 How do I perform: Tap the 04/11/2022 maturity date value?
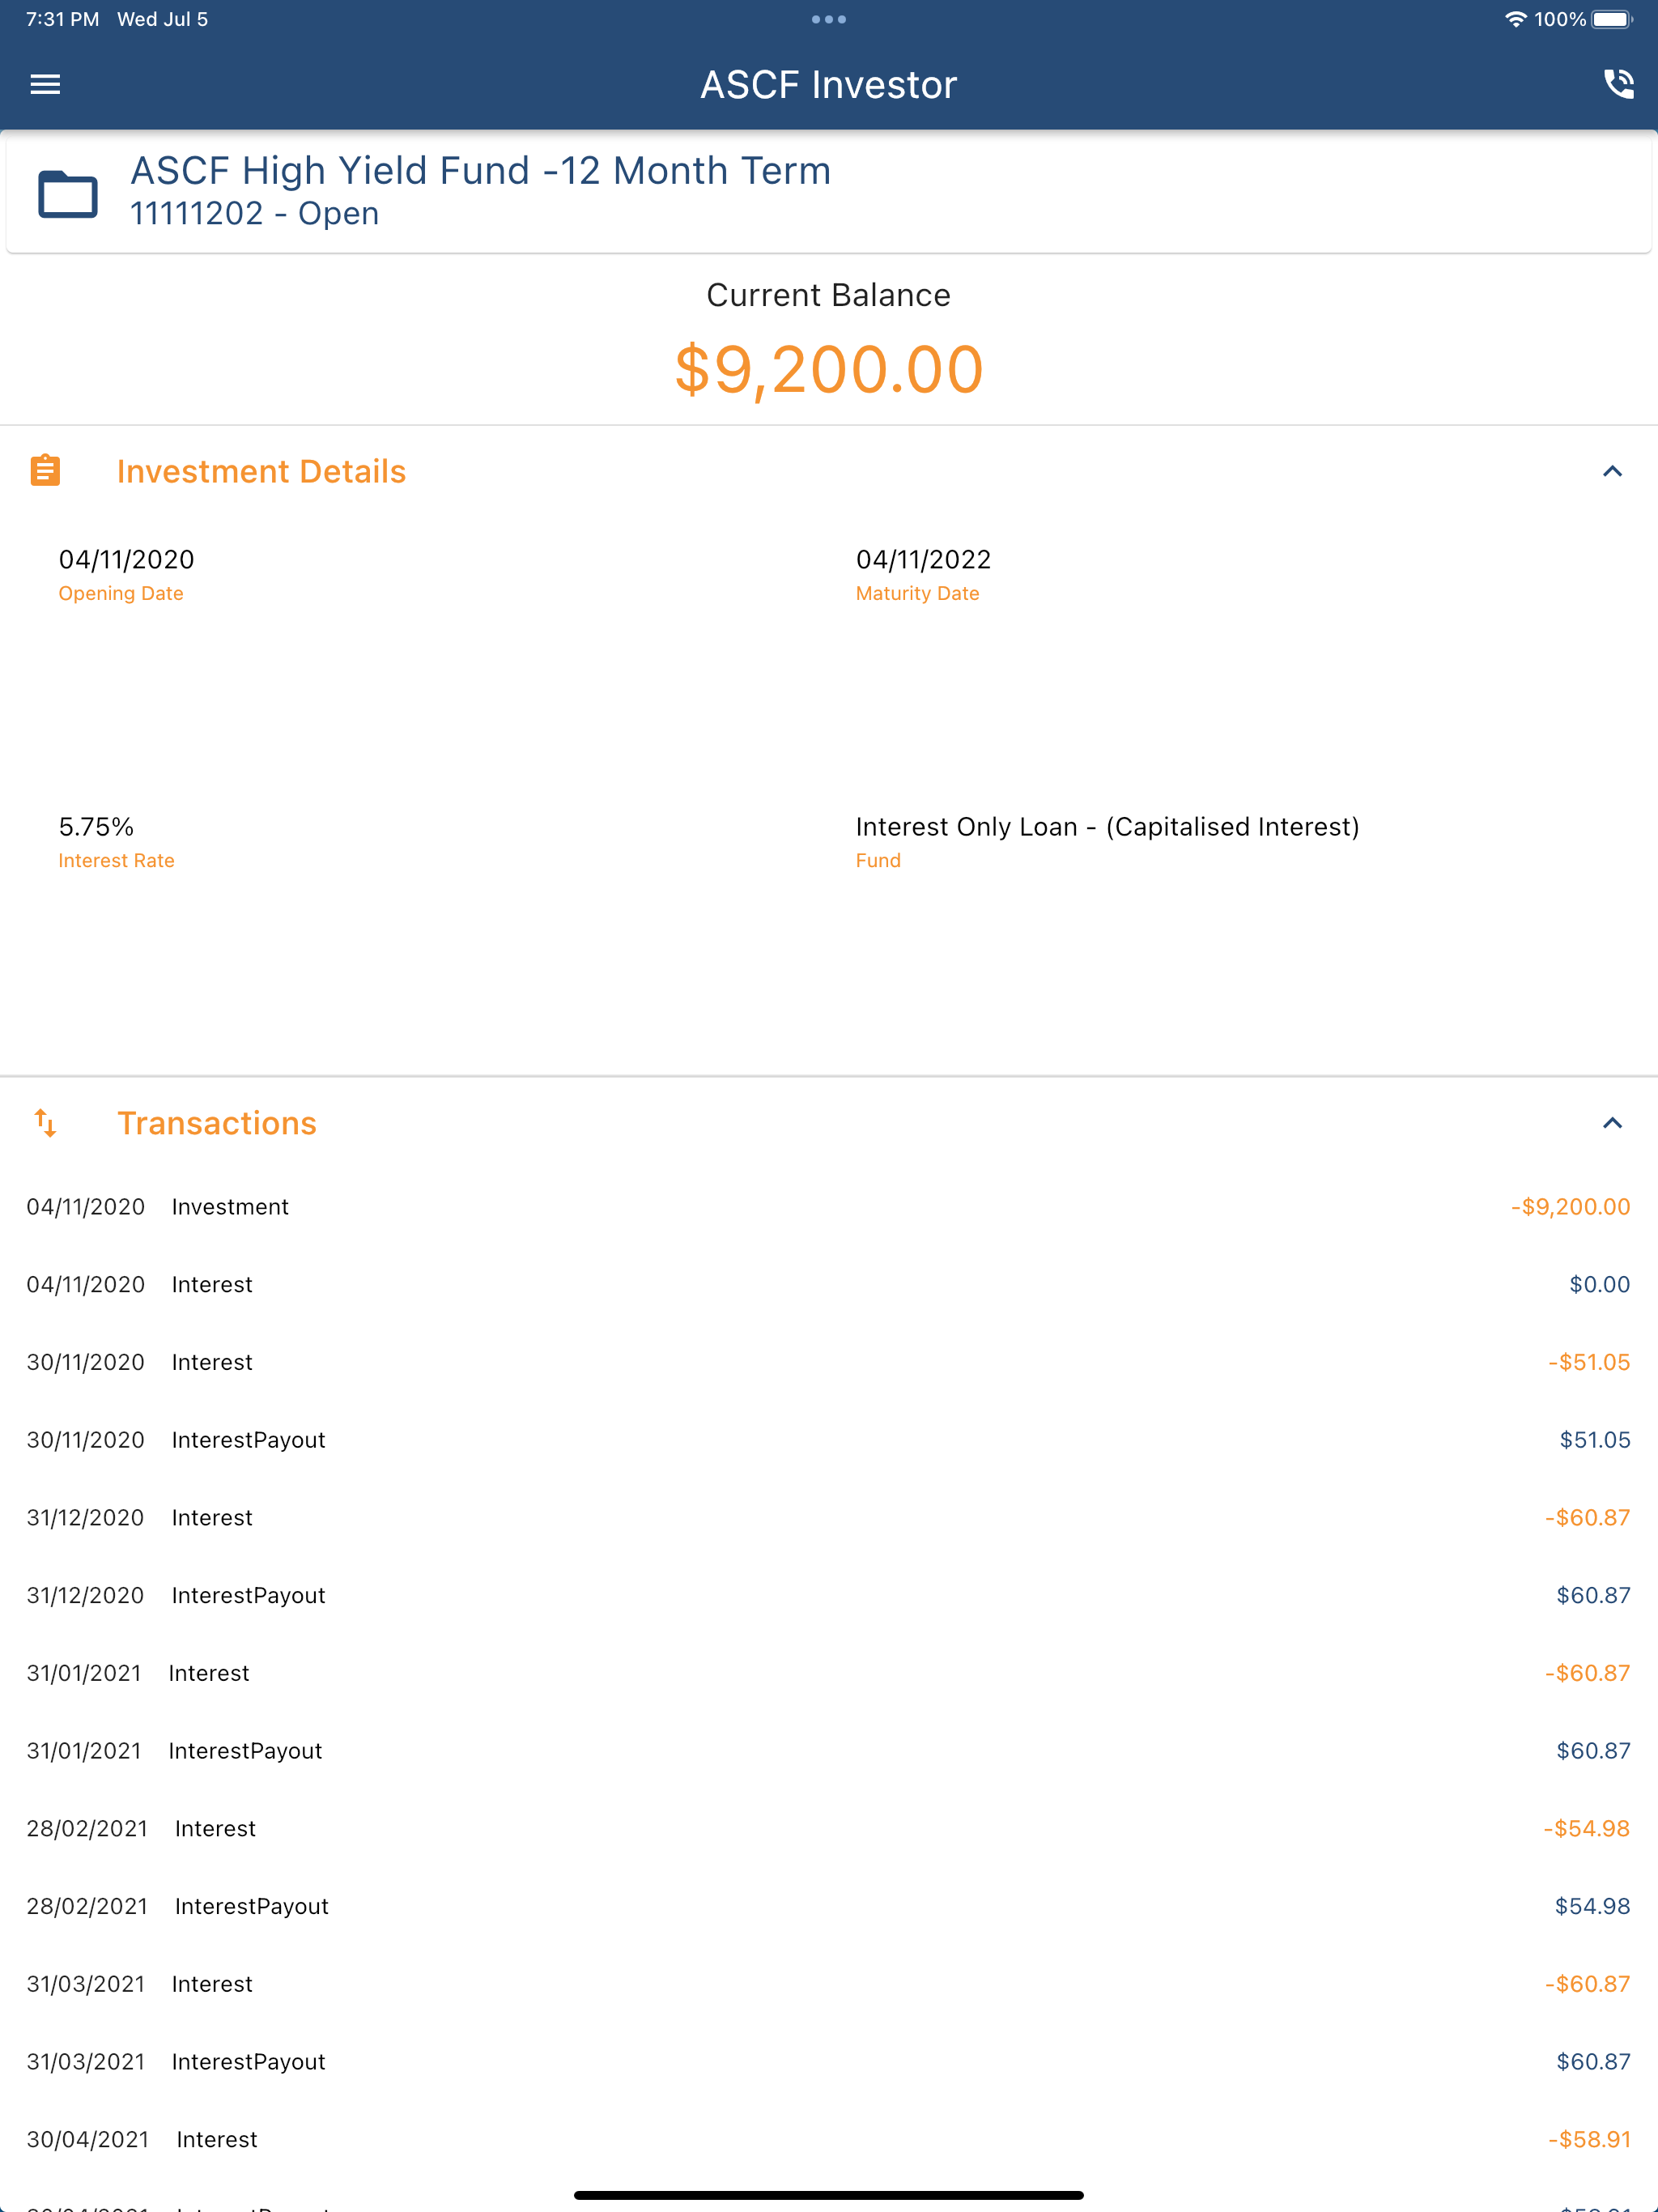tap(923, 559)
